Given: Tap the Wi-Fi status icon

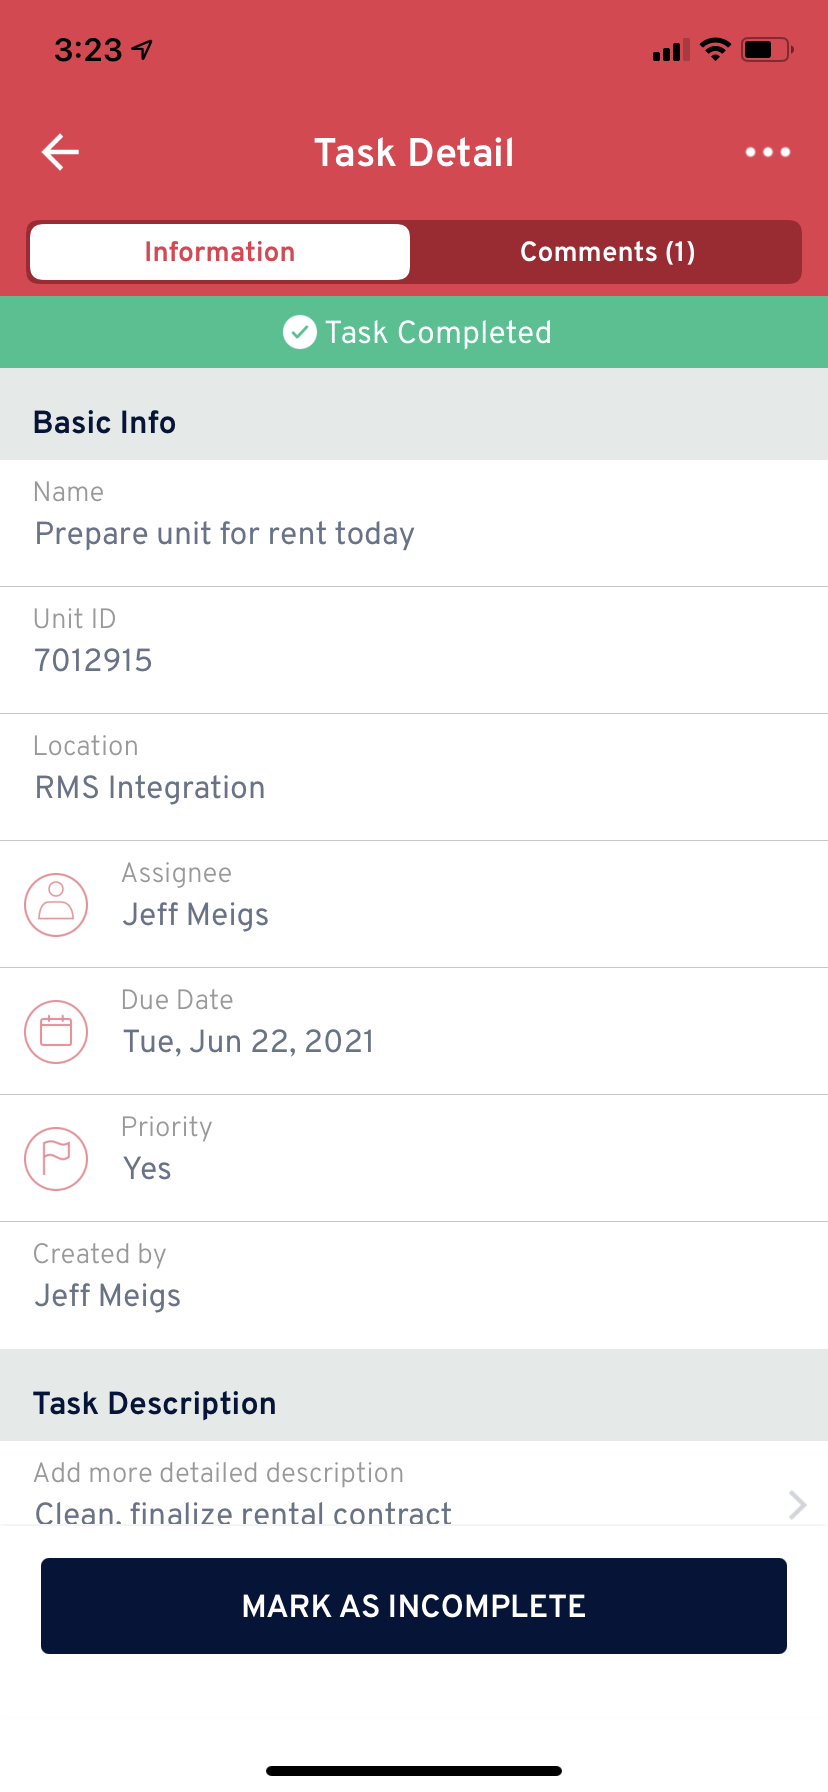Looking at the screenshot, I should [715, 49].
